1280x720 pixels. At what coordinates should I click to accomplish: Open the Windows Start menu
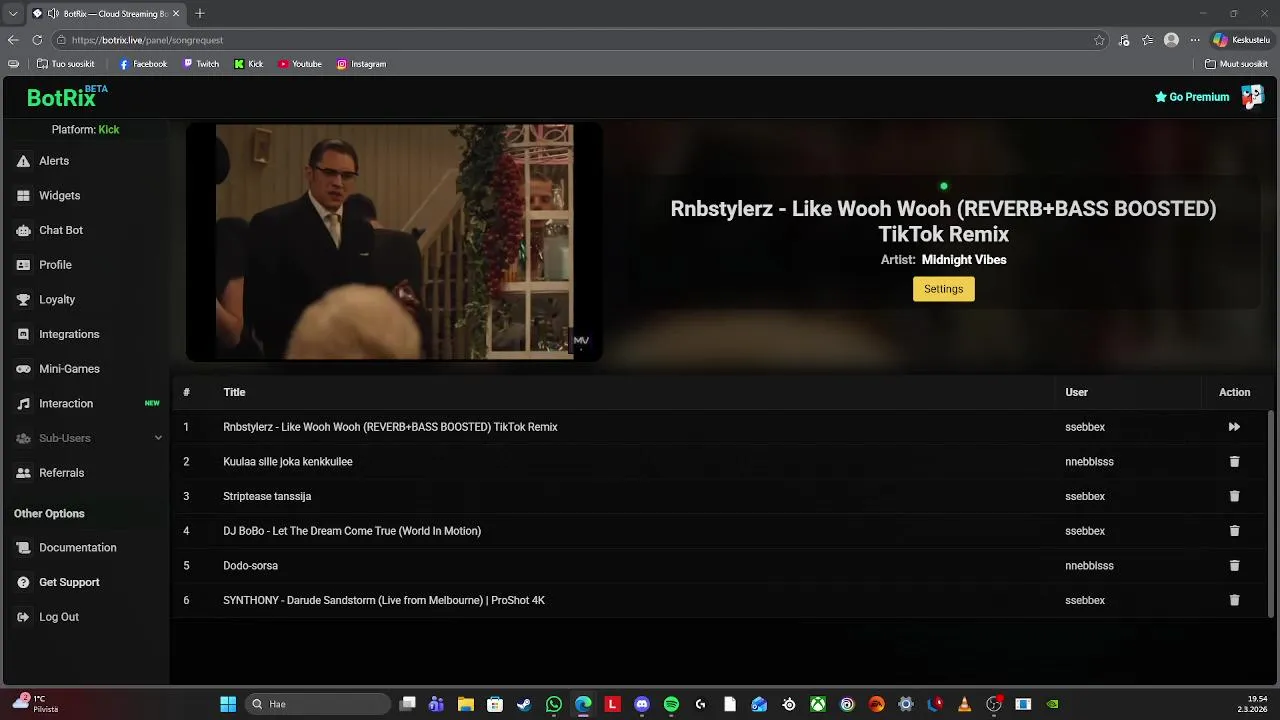click(228, 704)
